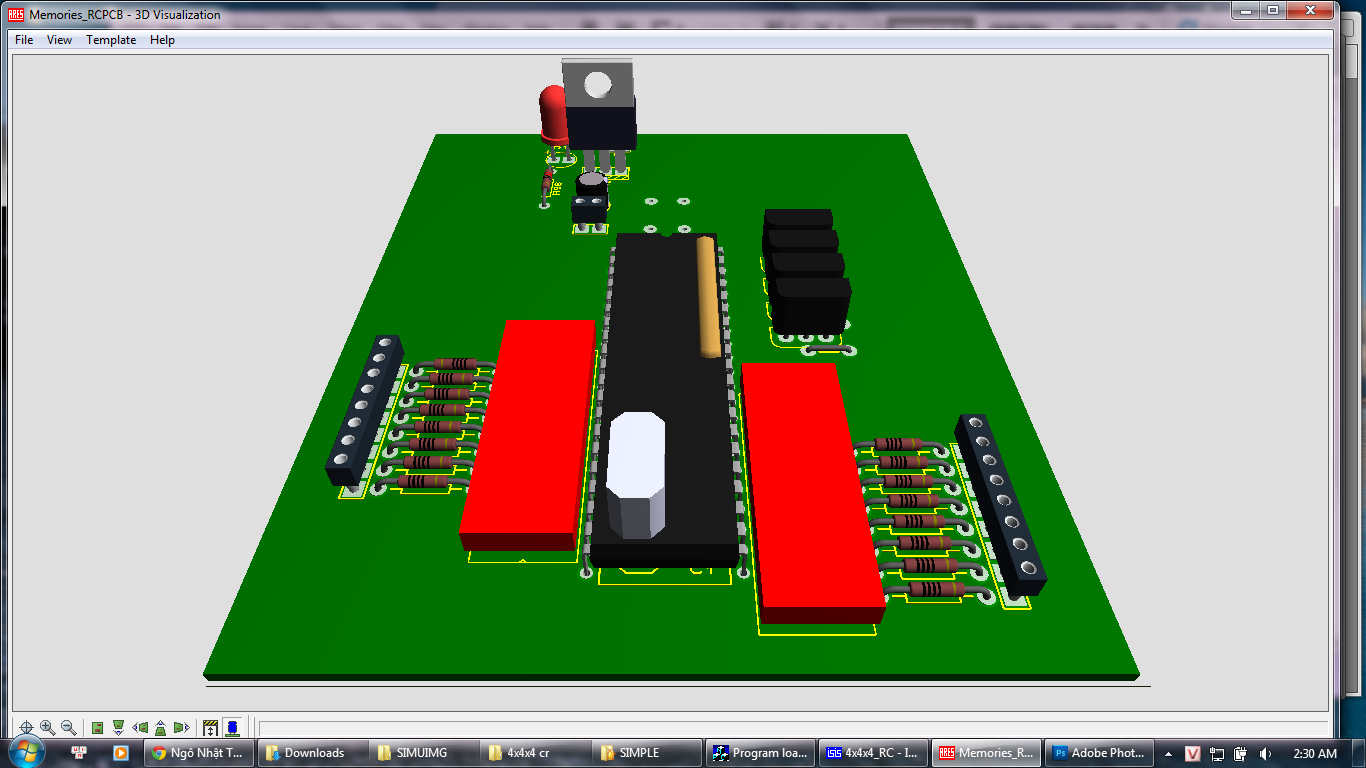Switch to right view of board
This screenshot has height=768, width=1366.
[x=181, y=728]
